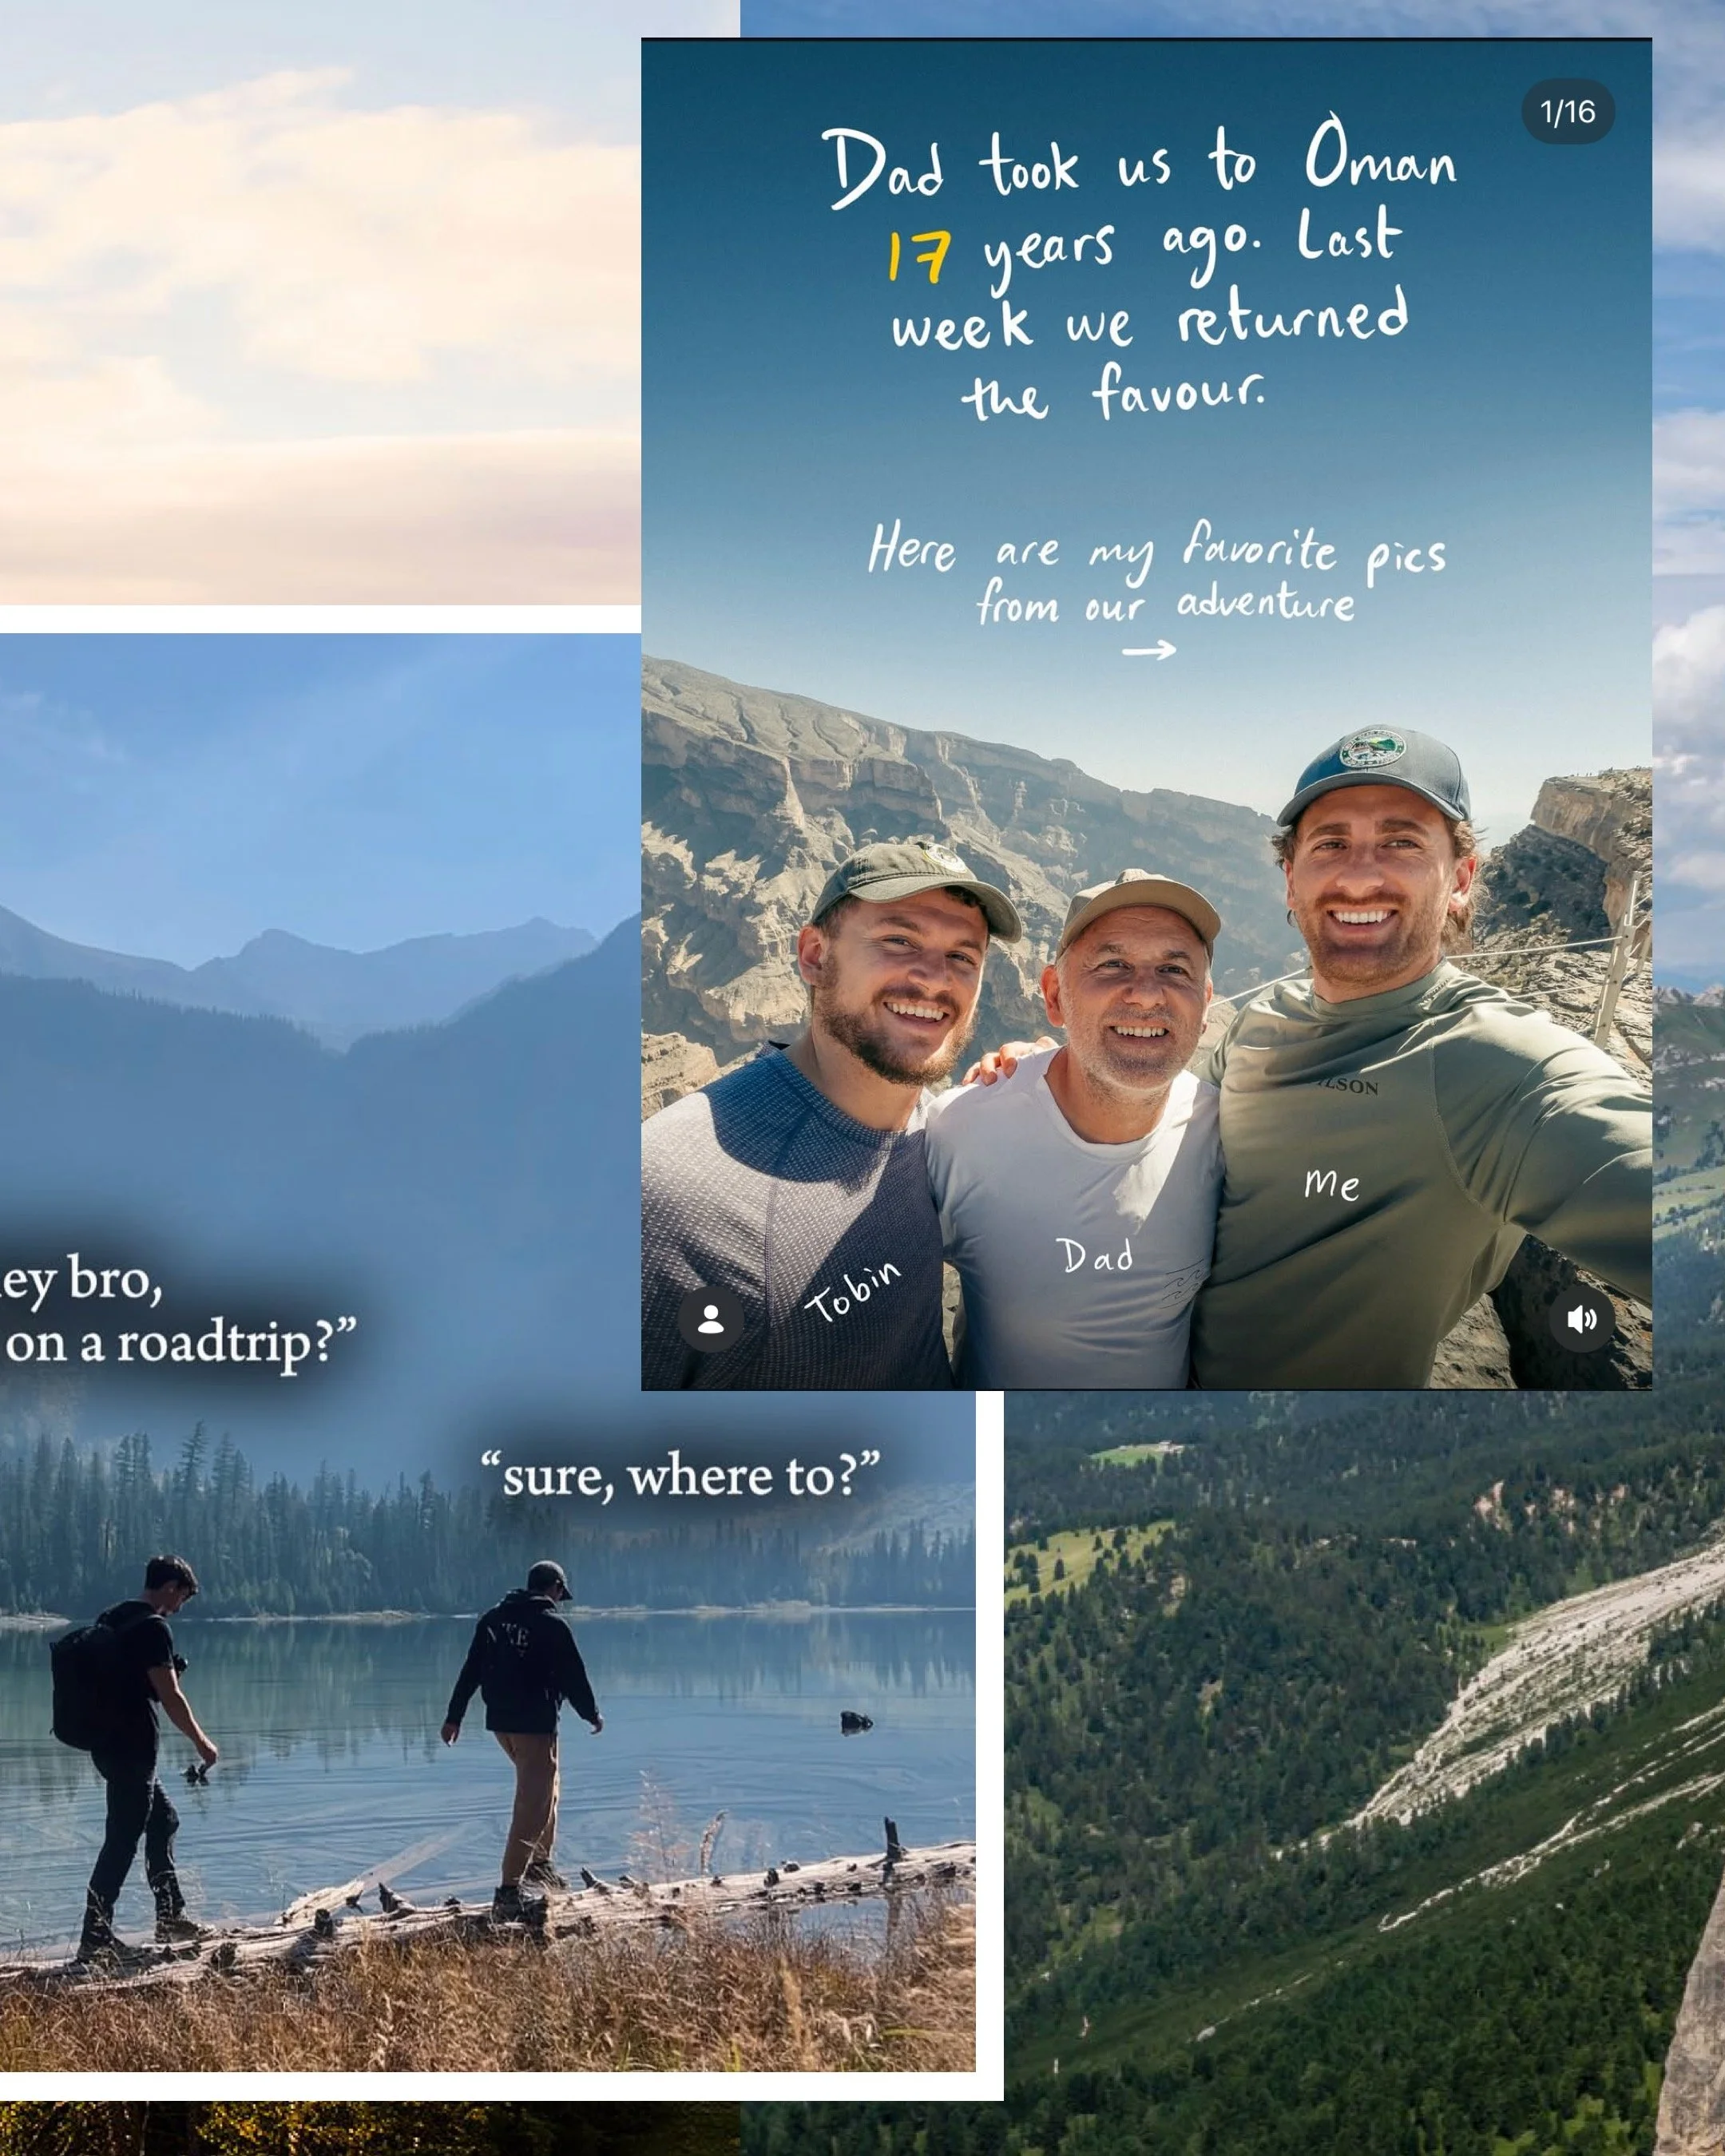This screenshot has width=1725, height=2156.
Task: Click the yellow "17" number
Action: click(x=918, y=257)
